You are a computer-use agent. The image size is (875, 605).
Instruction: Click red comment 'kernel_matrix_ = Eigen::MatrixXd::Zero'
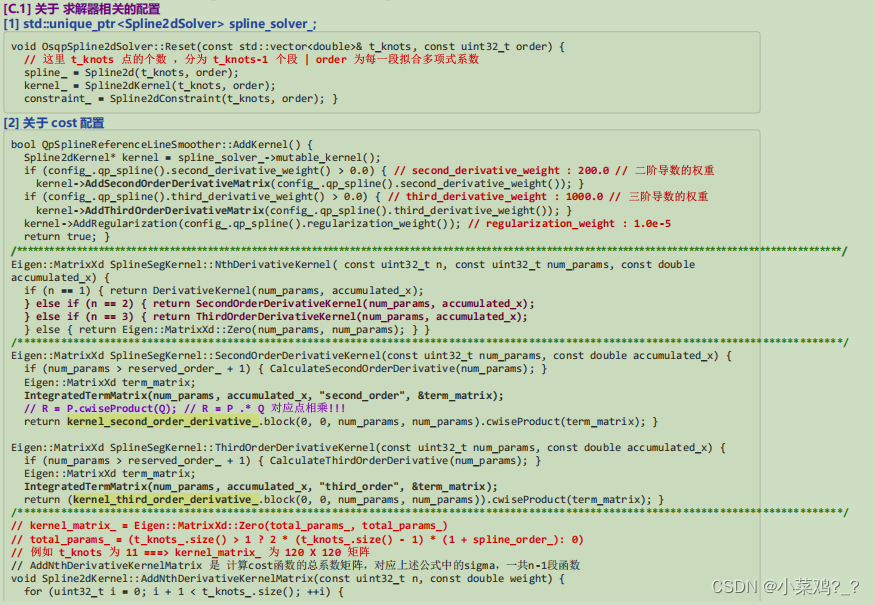point(229,526)
